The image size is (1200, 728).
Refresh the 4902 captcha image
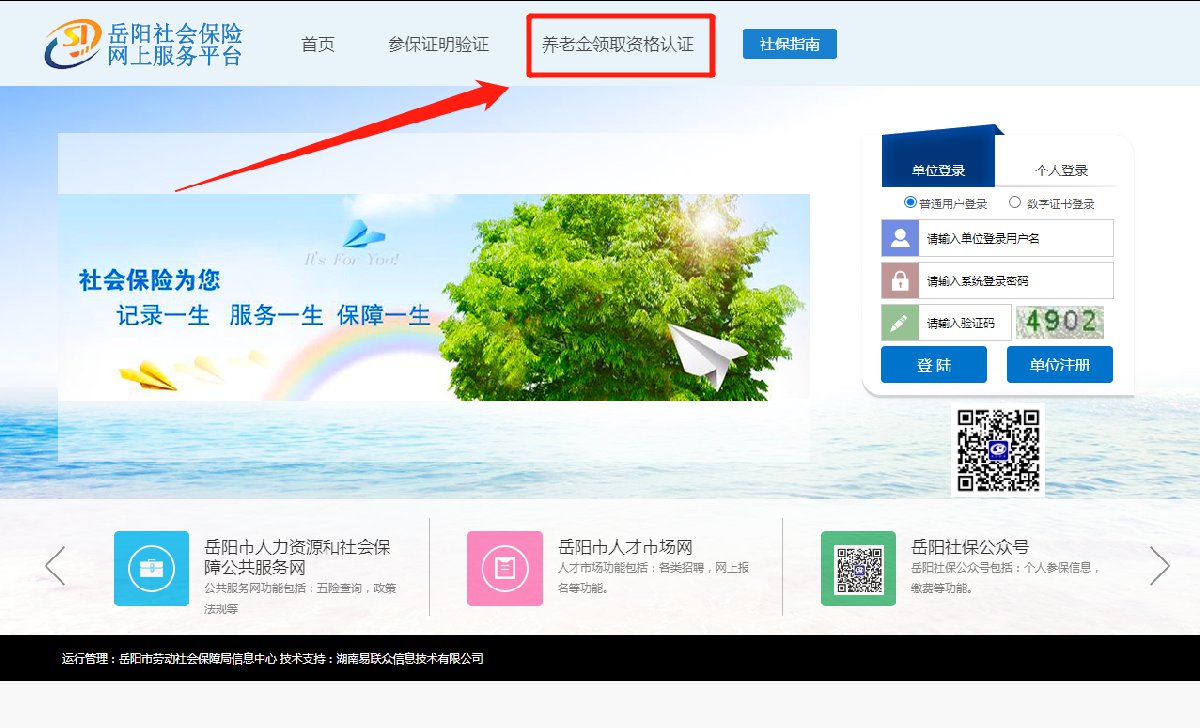(x=1060, y=322)
